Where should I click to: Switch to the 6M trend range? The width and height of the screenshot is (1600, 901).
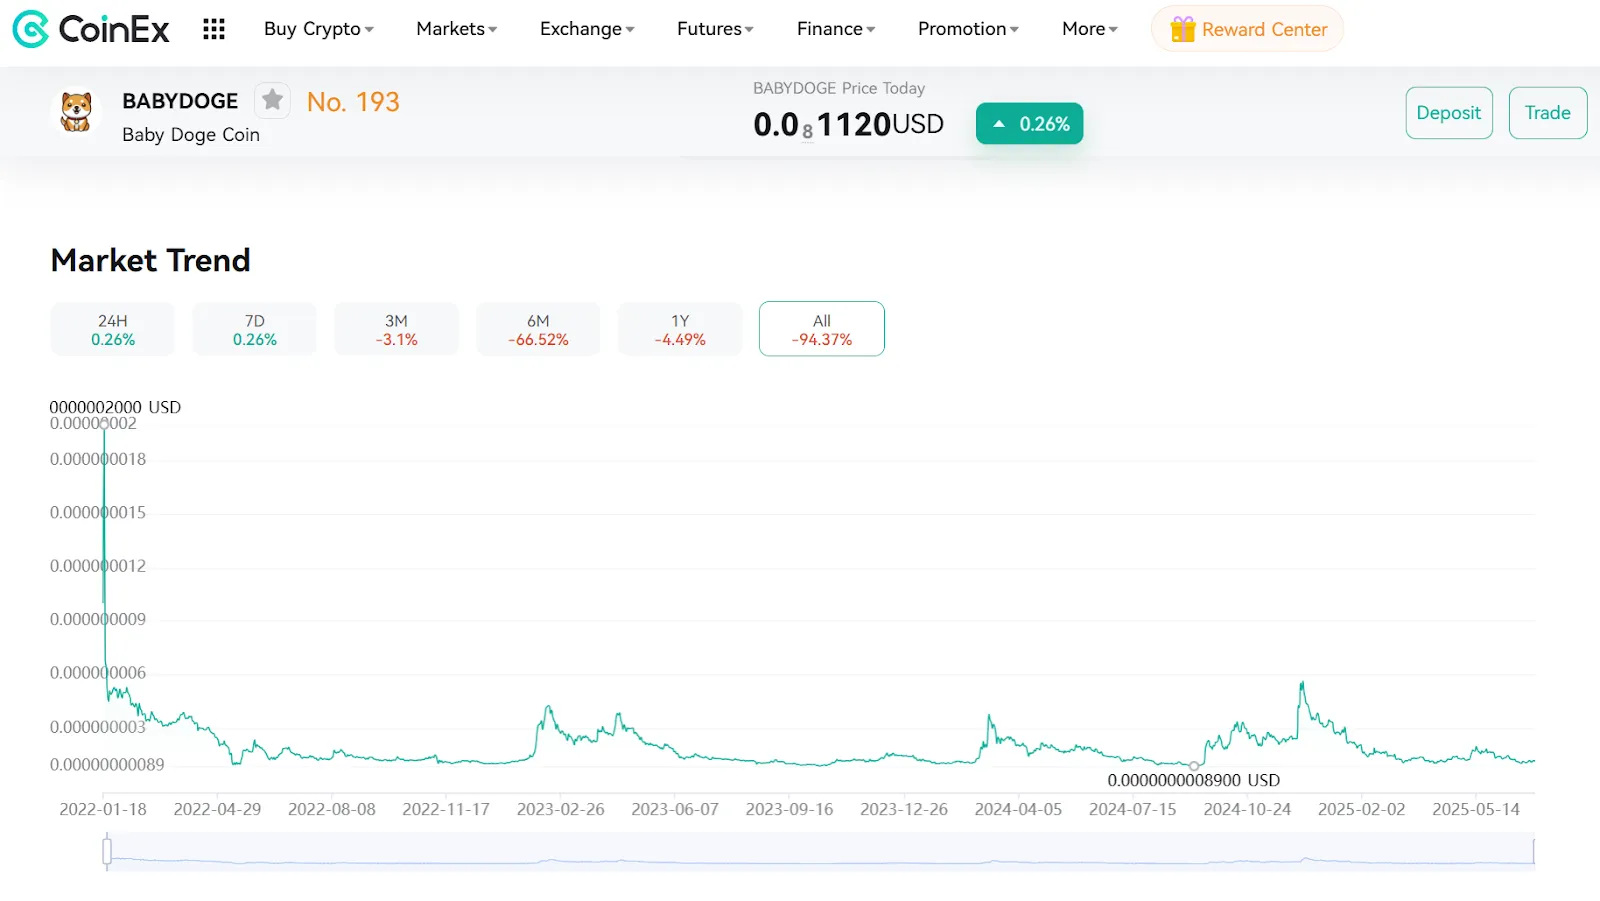[538, 329]
